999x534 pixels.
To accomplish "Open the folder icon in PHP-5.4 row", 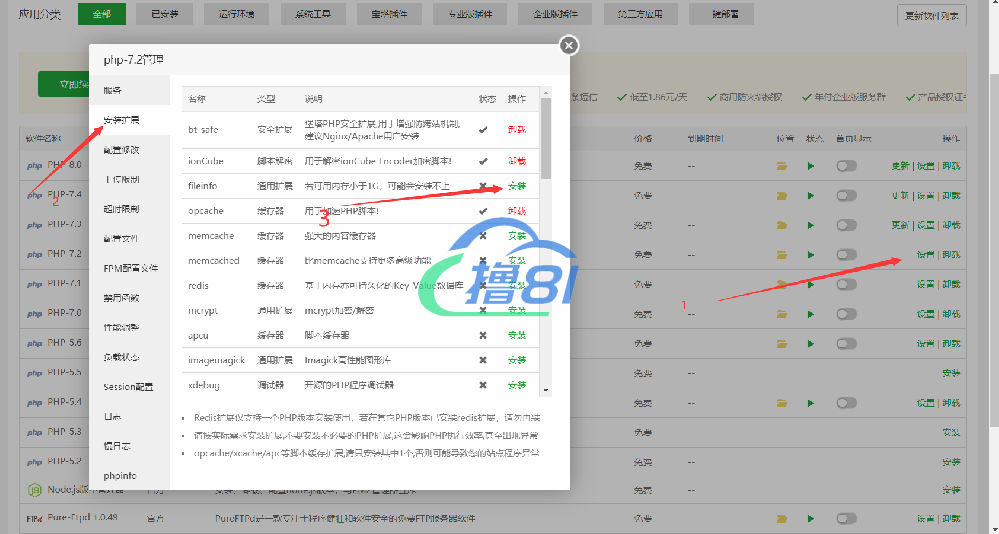I will (782, 402).
